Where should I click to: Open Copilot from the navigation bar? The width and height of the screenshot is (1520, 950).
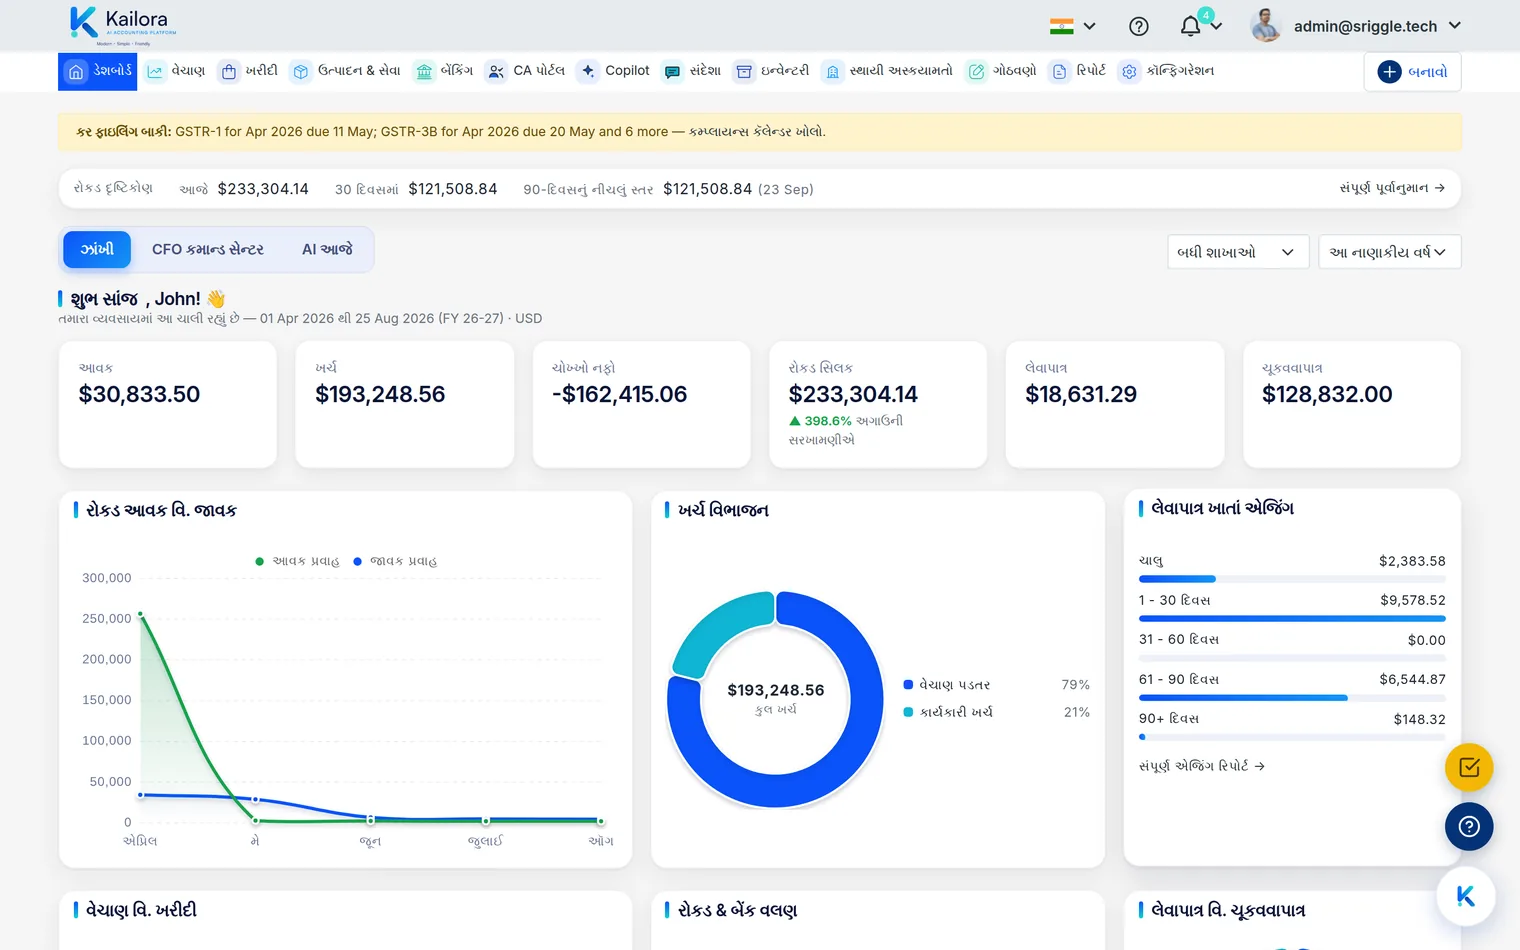click(615, 71)
